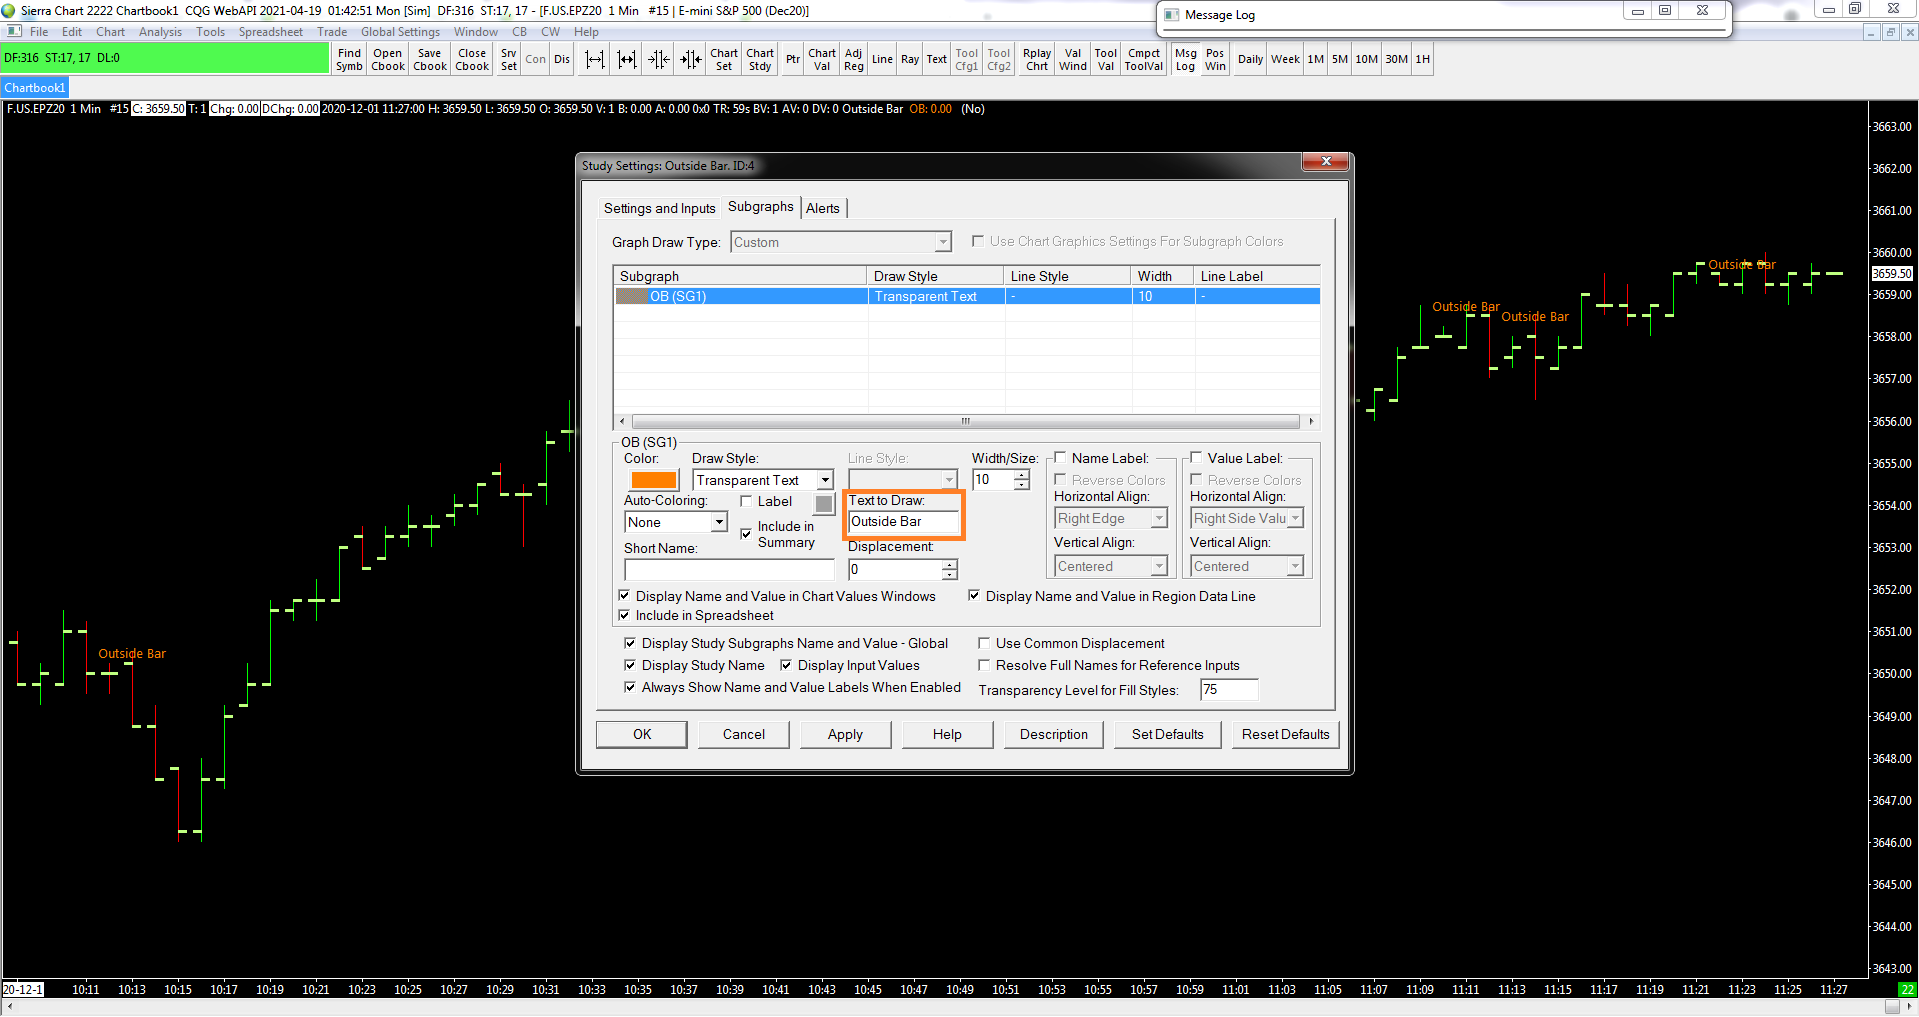Image resolution: width=1919 pixels, height=1017 pixels.
Task: Click the Transparency Level input field
Action: (x=1229, y=690)
